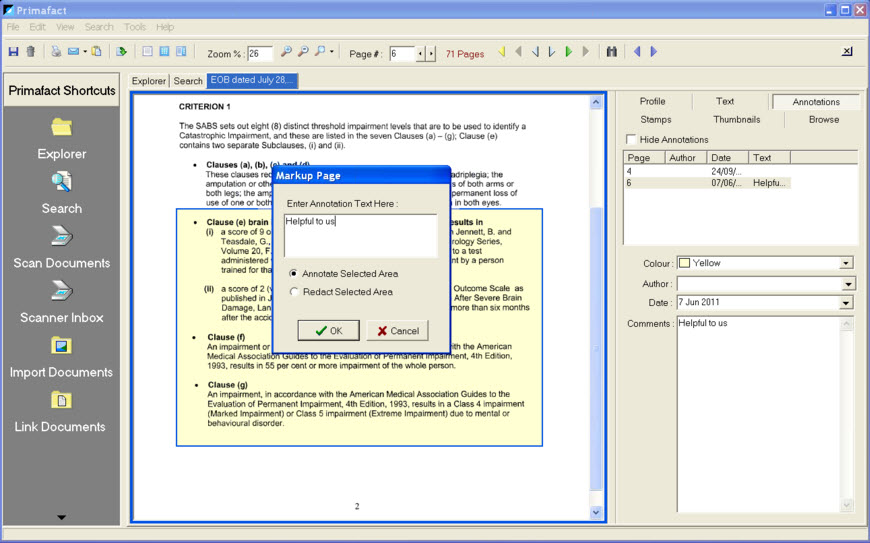
Task: Click the yellow colour swatch
Action: (685, 263)
